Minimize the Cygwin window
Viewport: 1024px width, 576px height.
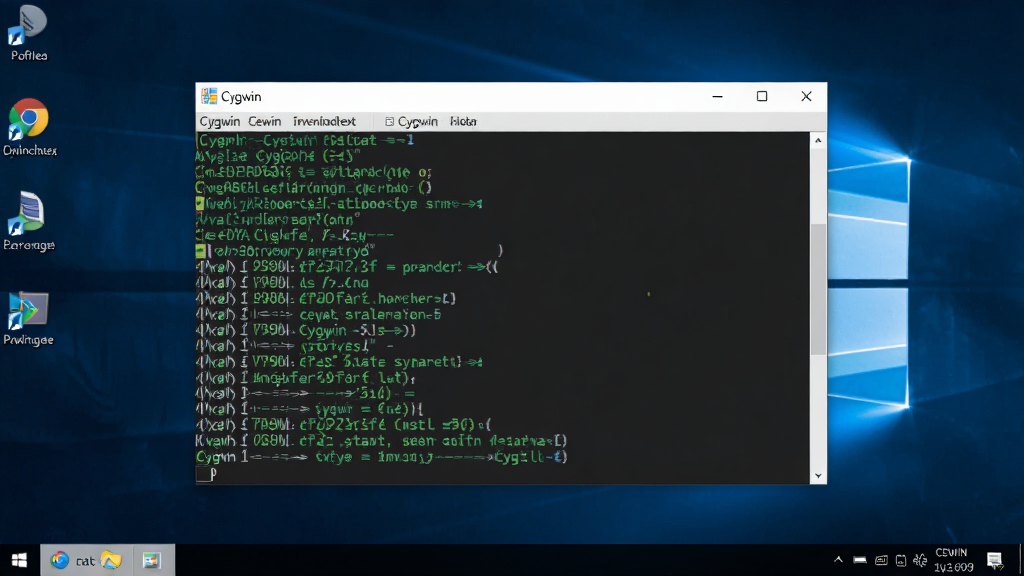tap(717, 97)
